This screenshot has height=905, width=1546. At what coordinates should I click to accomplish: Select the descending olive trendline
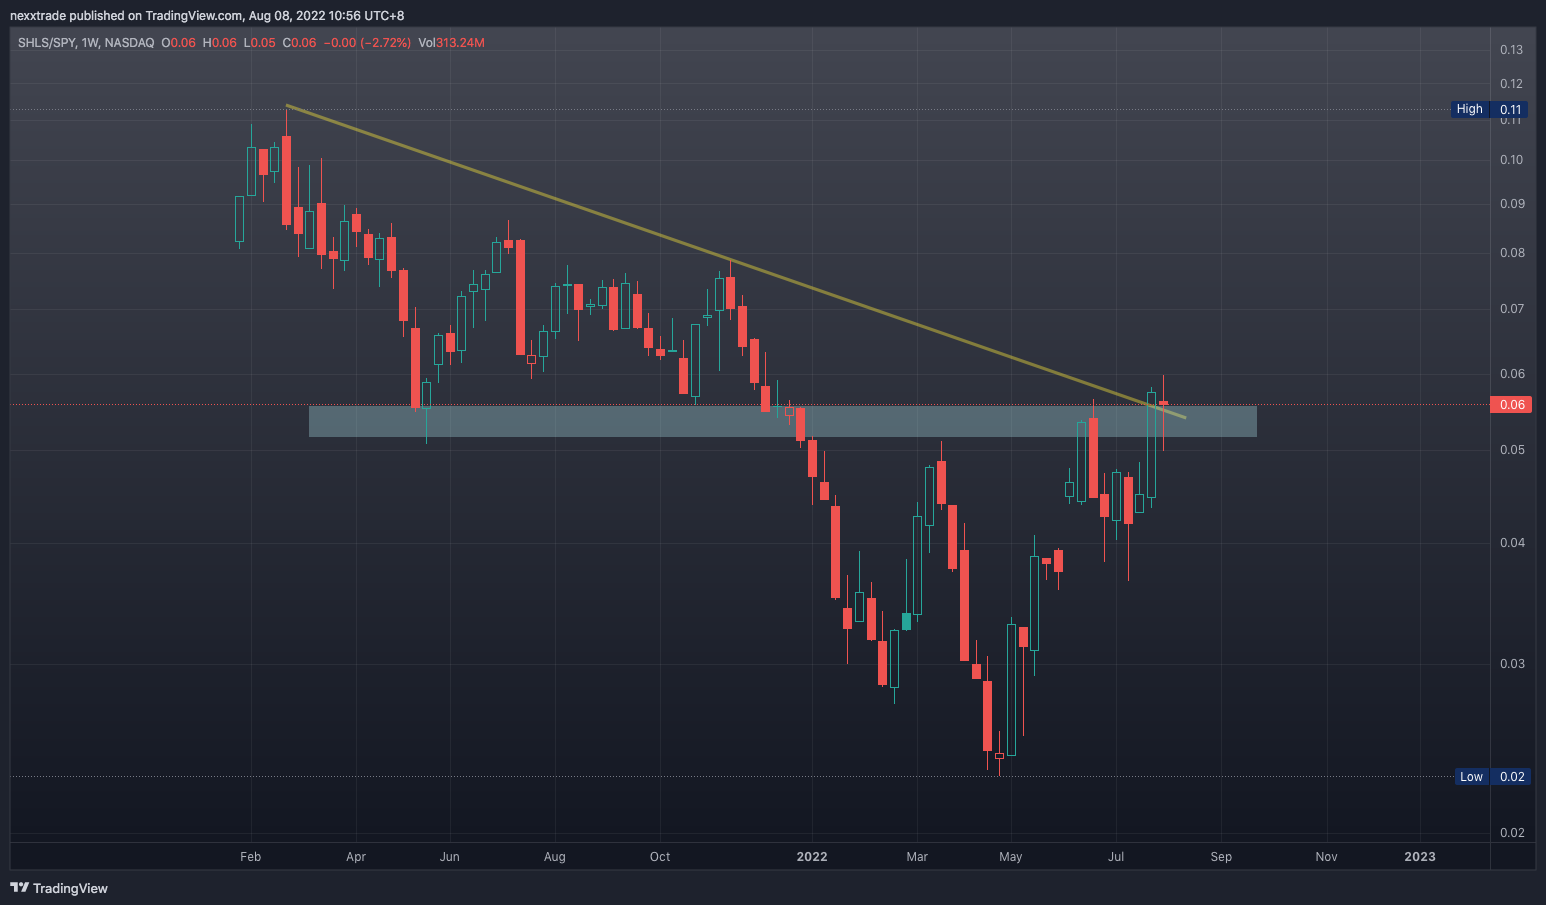(x=735, y=261)
